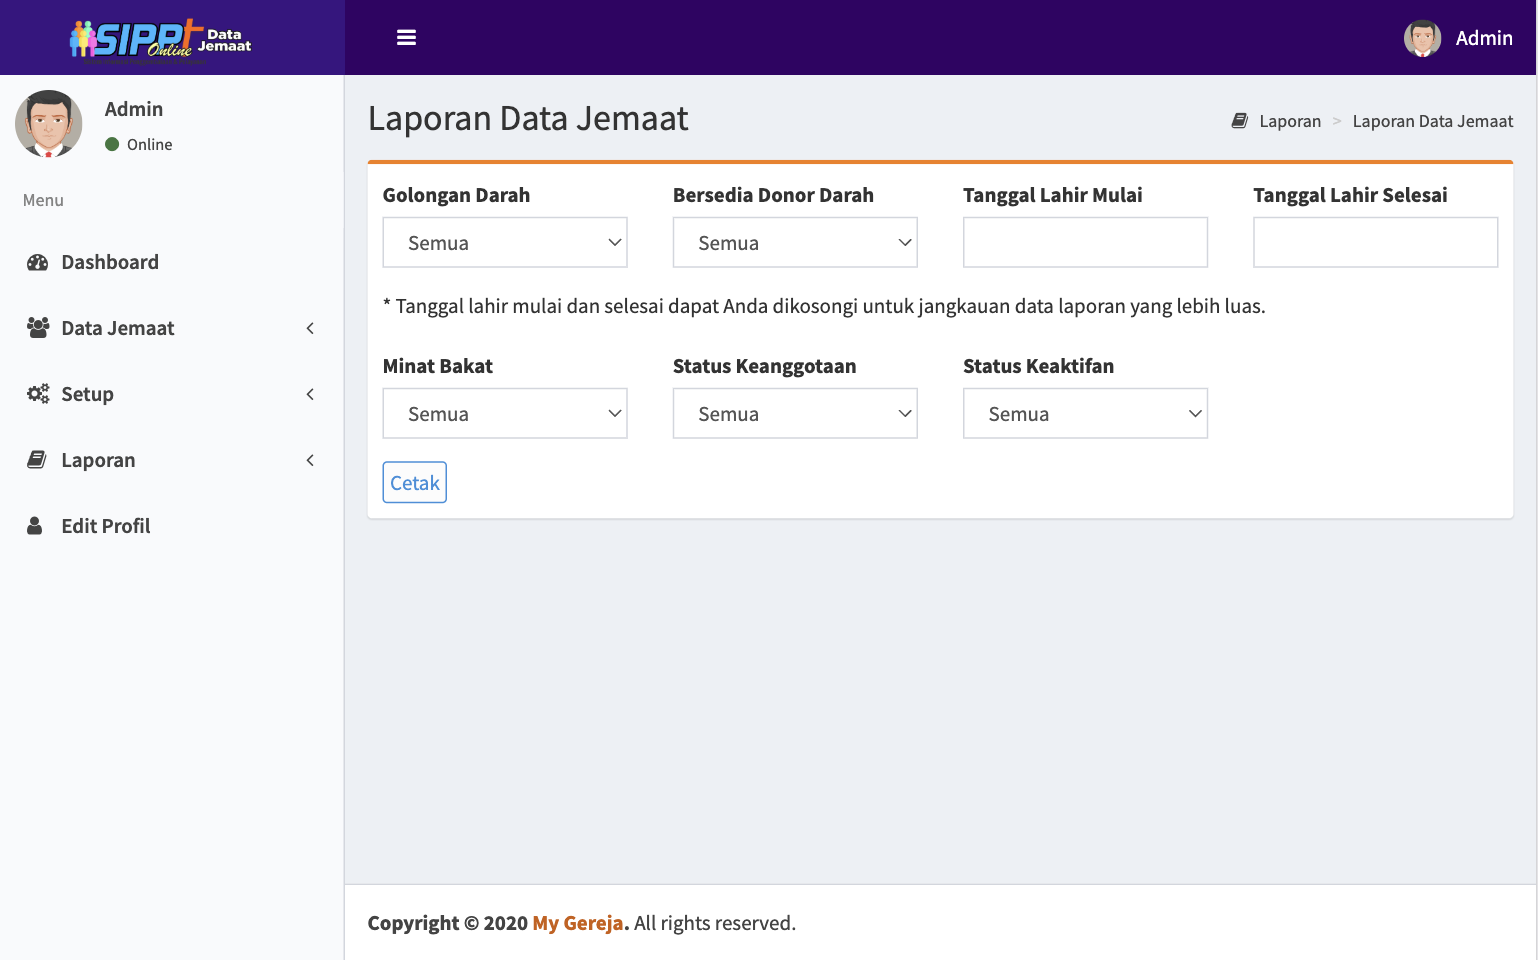
Task: Toggle the hamburger sidebar menu icon
Action: [406, 38]
